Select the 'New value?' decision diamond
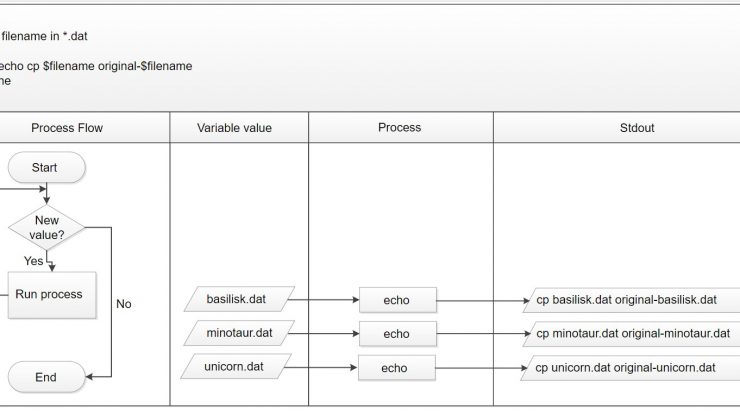The image size is (740, 414). pyautogui.click(x=47, y=228)
